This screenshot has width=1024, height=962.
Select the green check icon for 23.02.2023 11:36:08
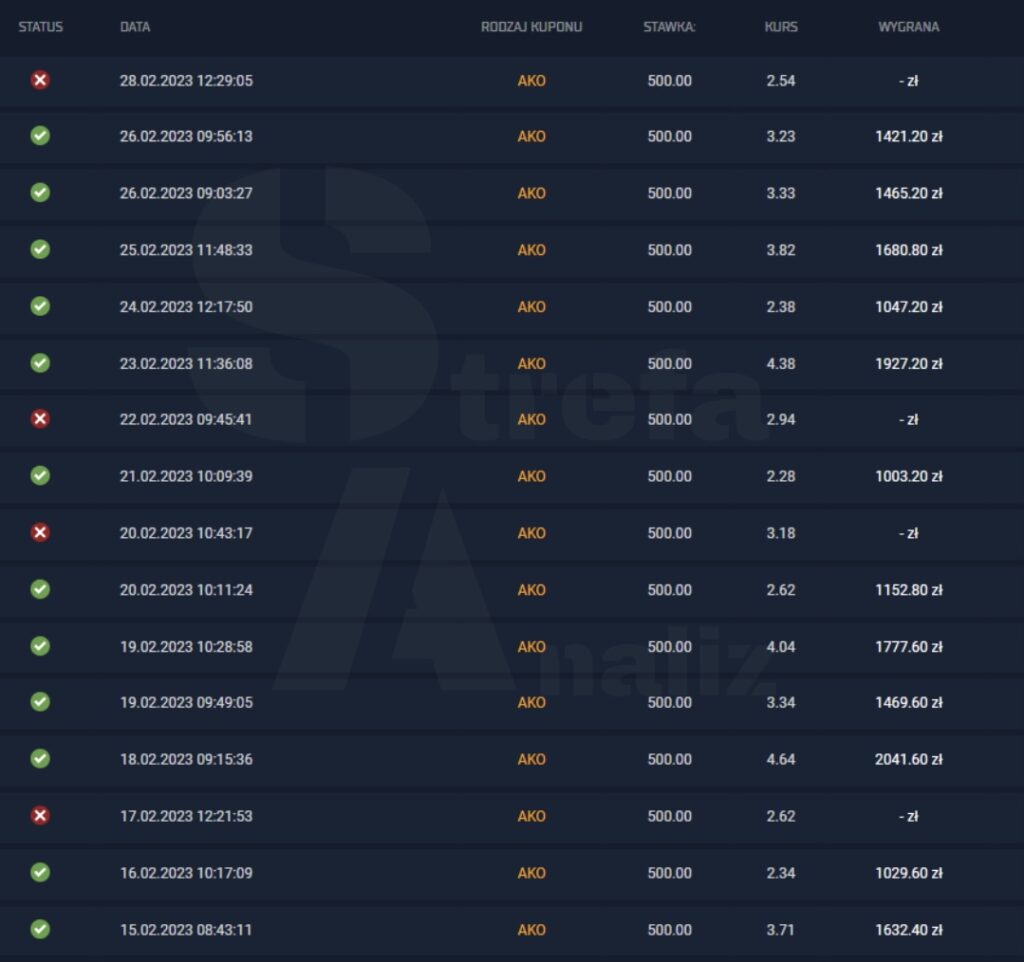[40, 363]
